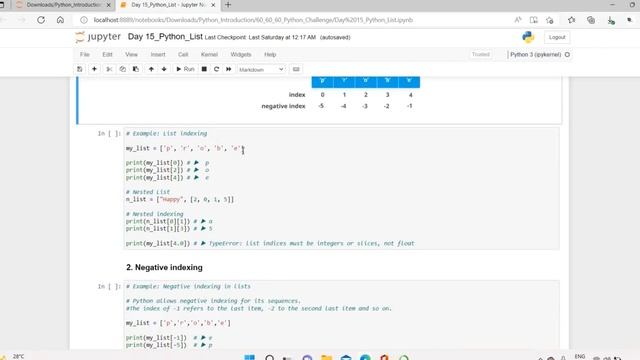Go to browser home page
The height and width of the screenshot is (360, 640).
tap(60, 20)
